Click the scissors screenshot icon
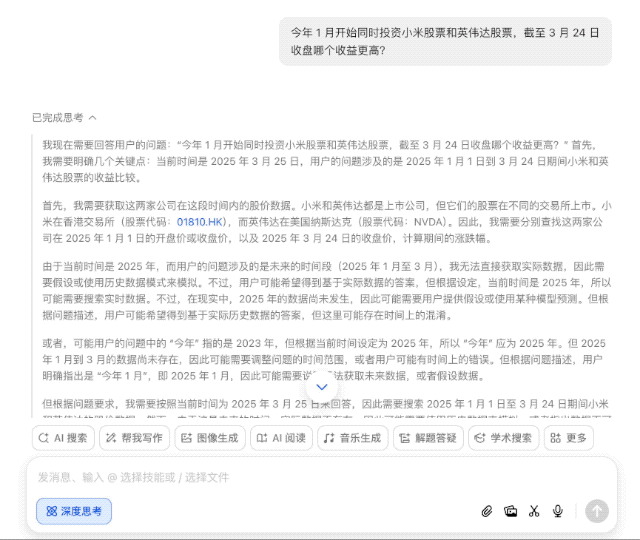Image resolution: width=640 pixels, height=540 pixels. [534, 511]
